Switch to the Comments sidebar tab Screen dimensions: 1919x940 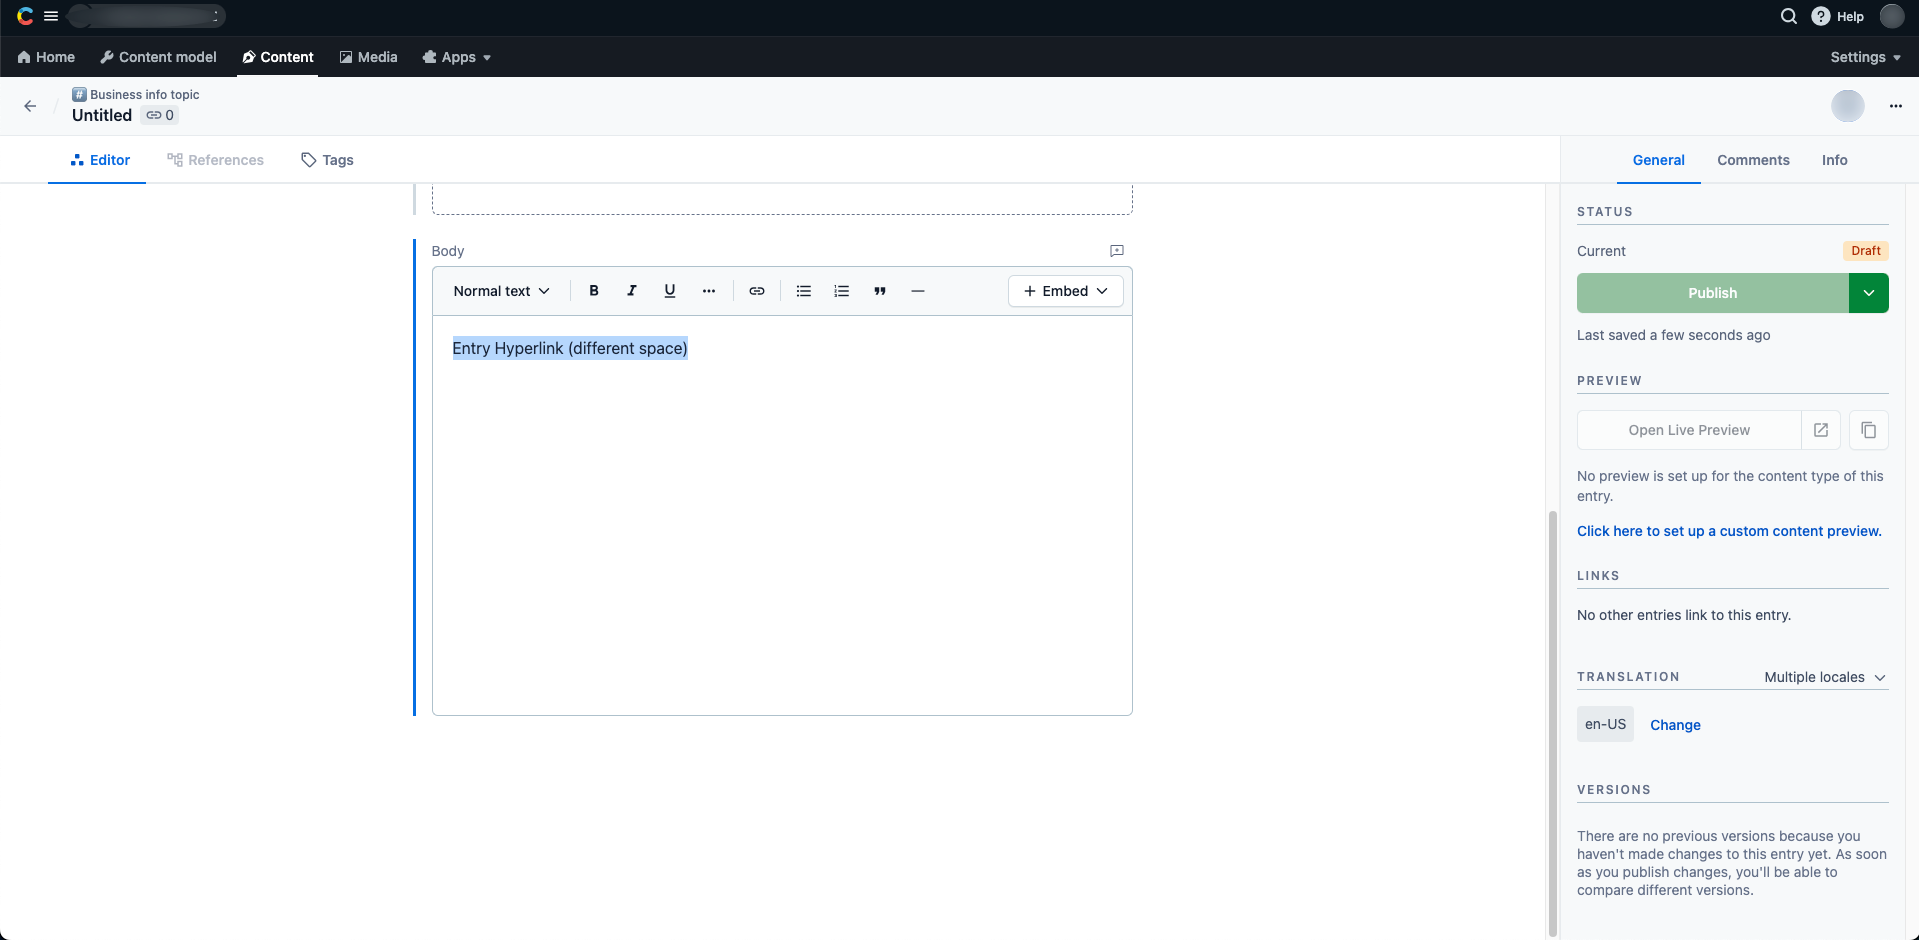(x=1753, y=160)
